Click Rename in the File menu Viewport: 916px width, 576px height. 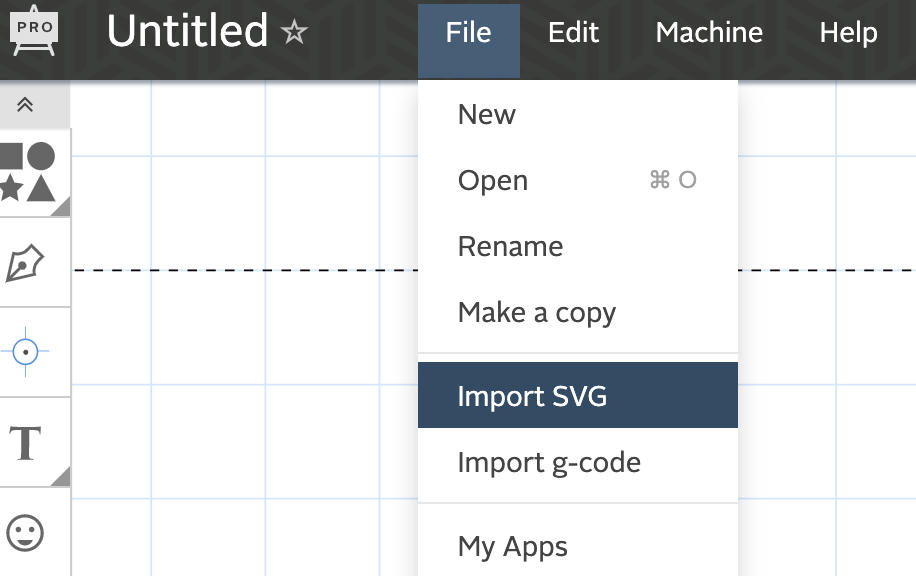[510, 247]
